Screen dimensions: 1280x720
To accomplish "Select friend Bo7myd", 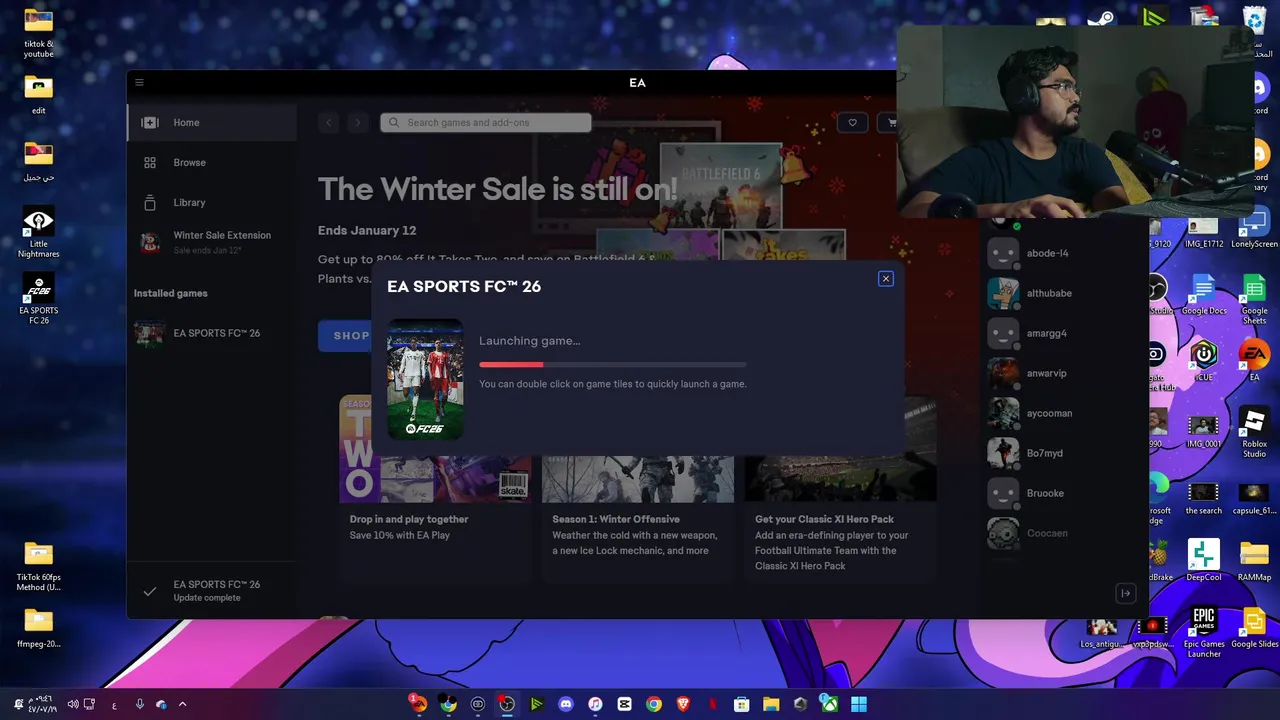I will coord(1062,453).
